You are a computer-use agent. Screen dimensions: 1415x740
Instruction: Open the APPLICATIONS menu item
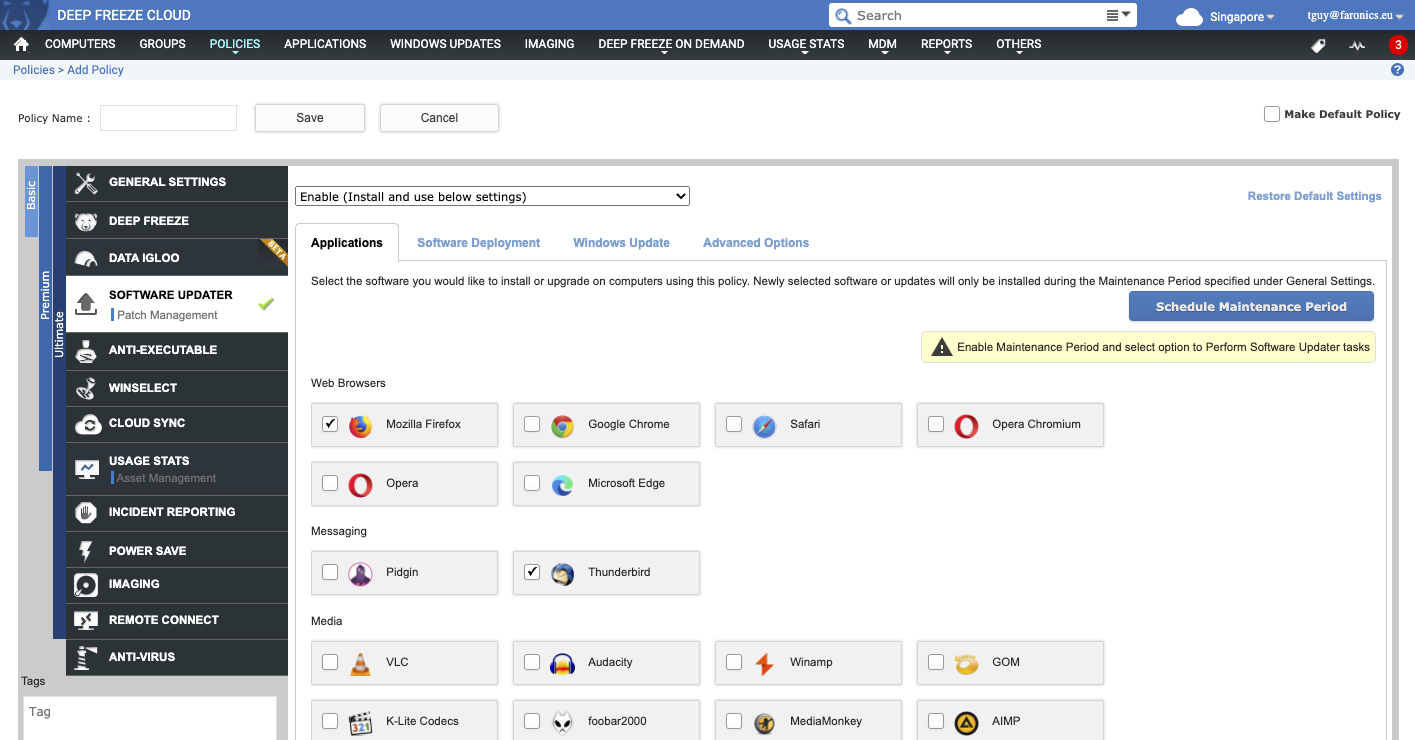click(325, 44)
